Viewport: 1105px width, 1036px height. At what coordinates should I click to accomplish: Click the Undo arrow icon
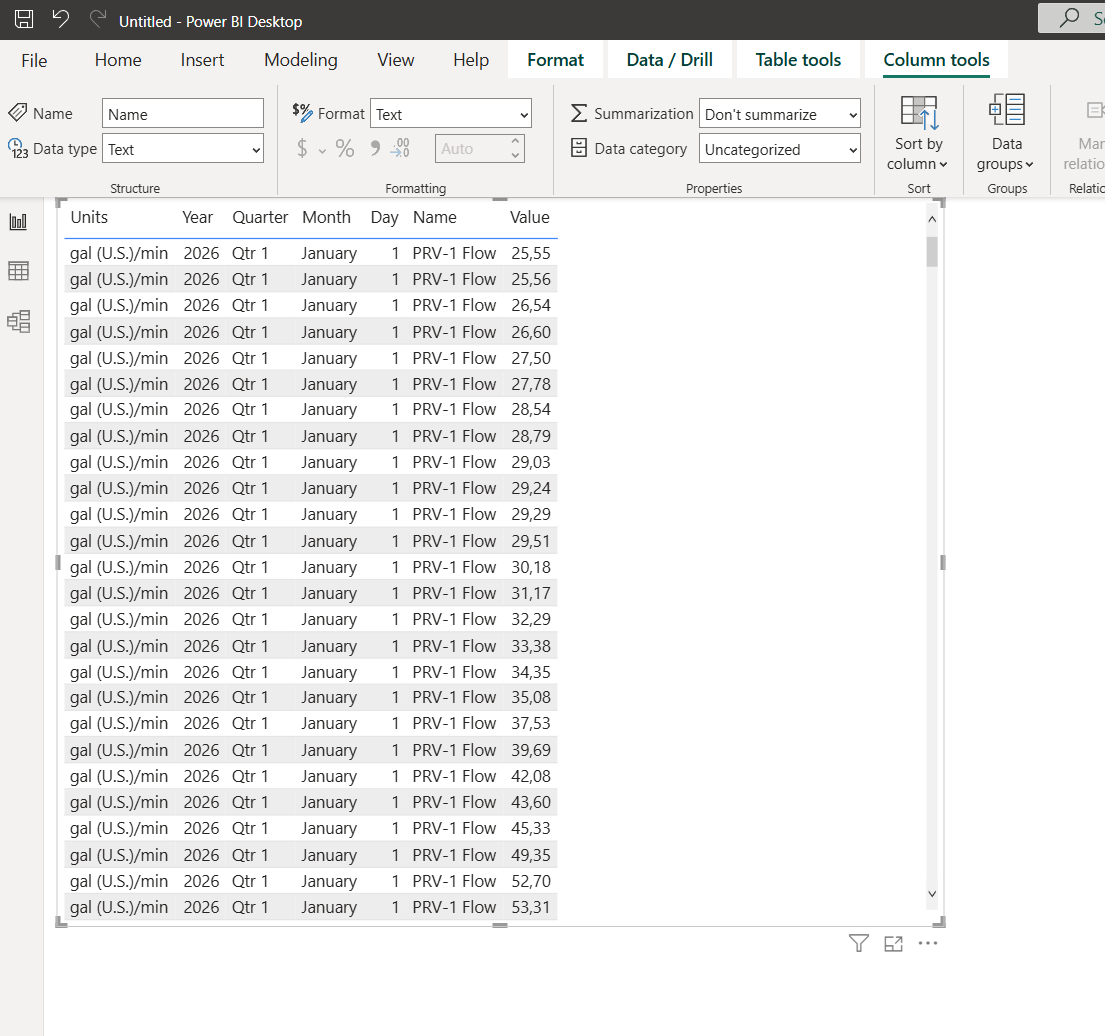click(60, 19)
